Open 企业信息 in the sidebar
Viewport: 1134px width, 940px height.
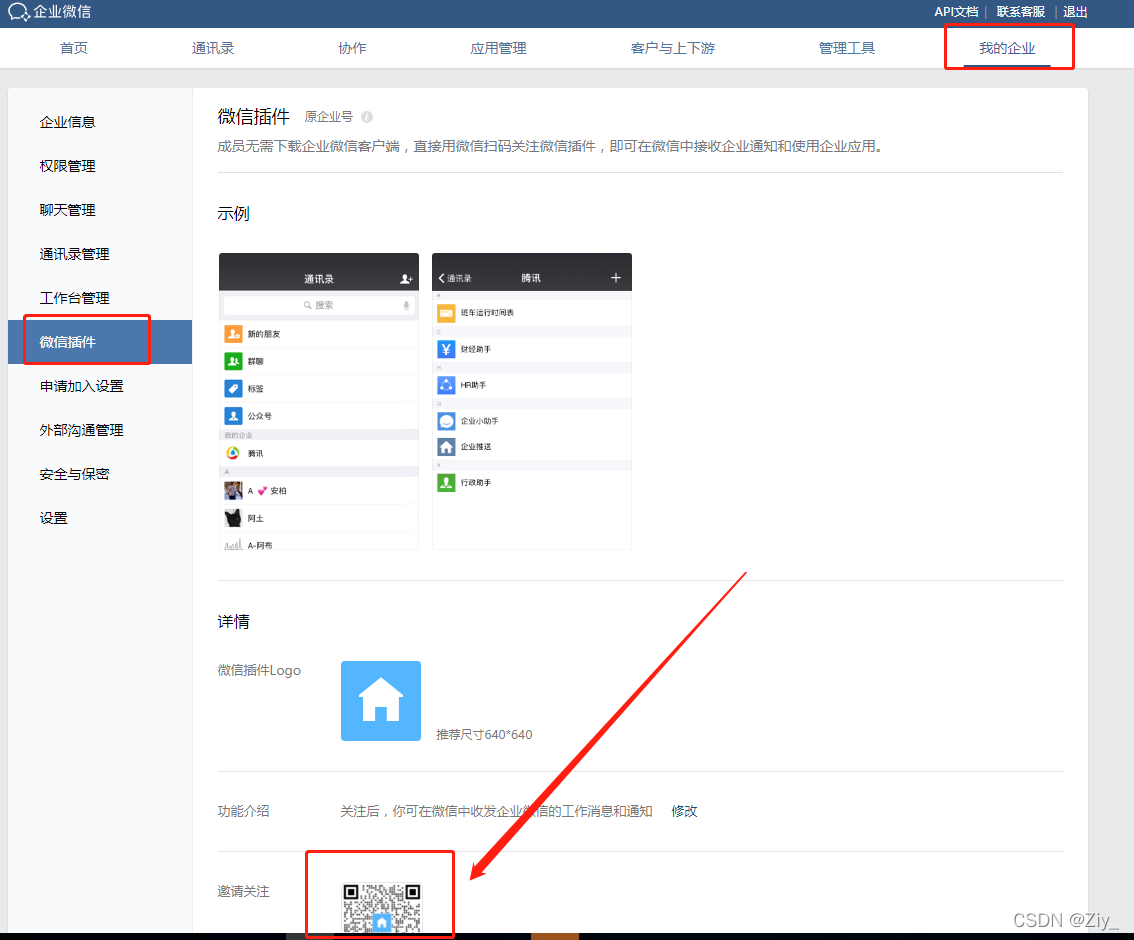click(x=67, y=122)
